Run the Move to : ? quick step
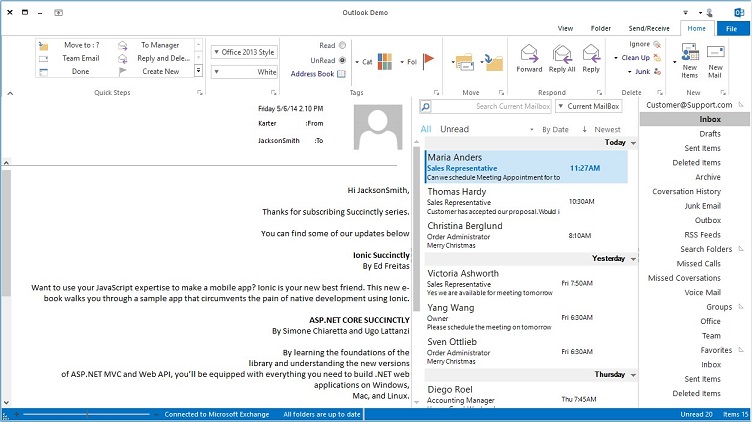Screen dimensions: 752x422 [x=70, y=45]
